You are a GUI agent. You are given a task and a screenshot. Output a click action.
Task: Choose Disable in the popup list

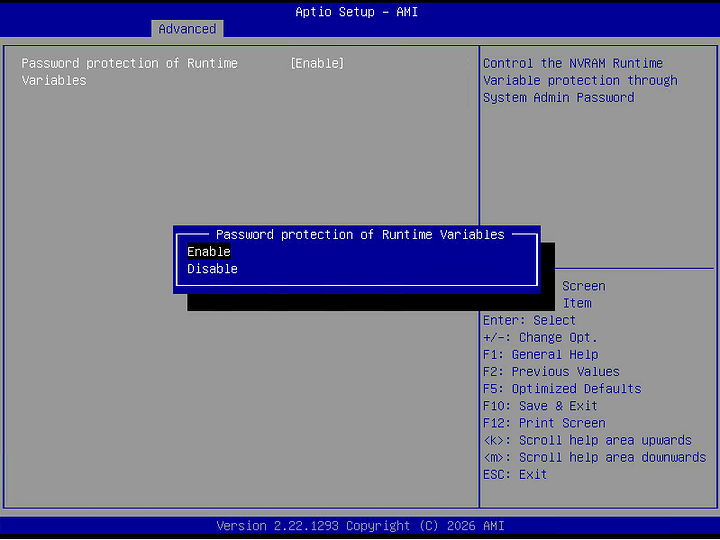click(x=212, y=269)
